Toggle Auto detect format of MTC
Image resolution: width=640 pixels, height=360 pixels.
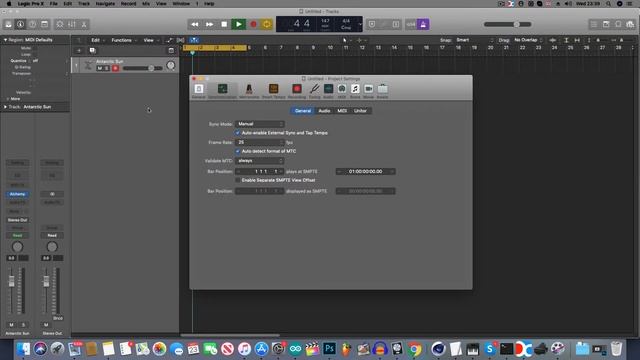click(x=238, y=151)
